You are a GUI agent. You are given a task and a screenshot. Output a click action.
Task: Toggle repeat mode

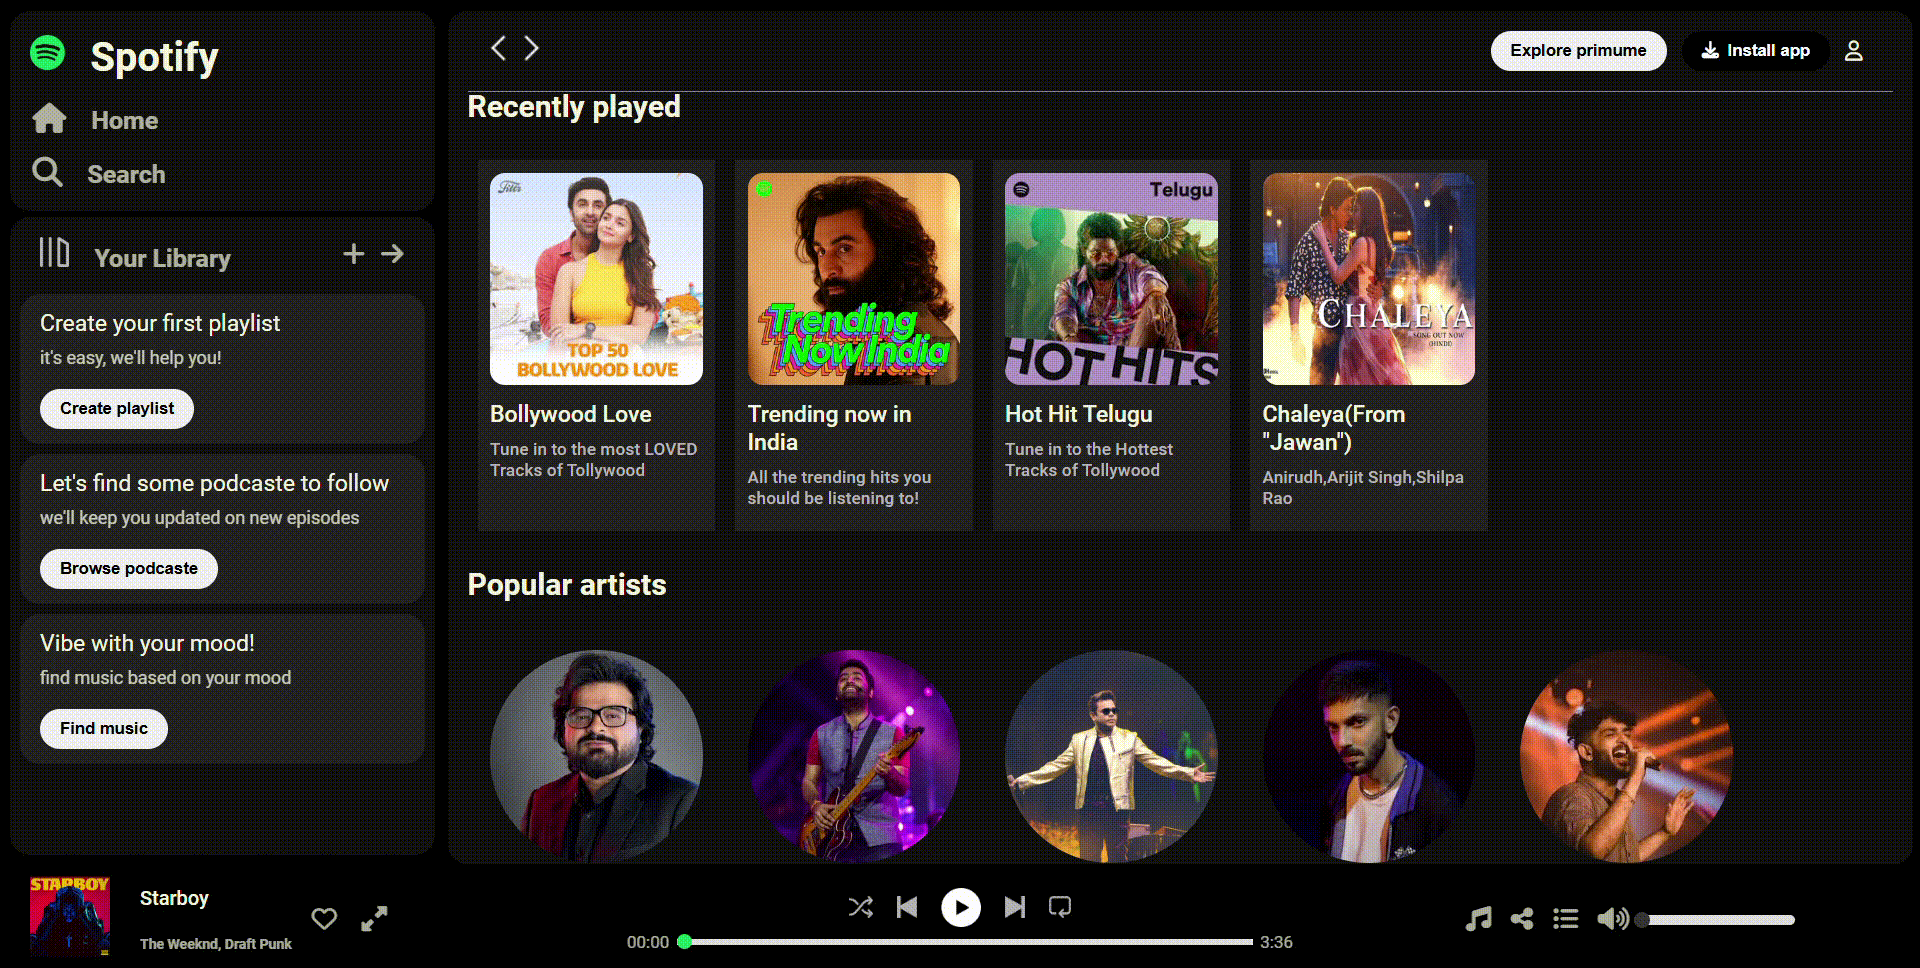click(x=1060, y=907)
